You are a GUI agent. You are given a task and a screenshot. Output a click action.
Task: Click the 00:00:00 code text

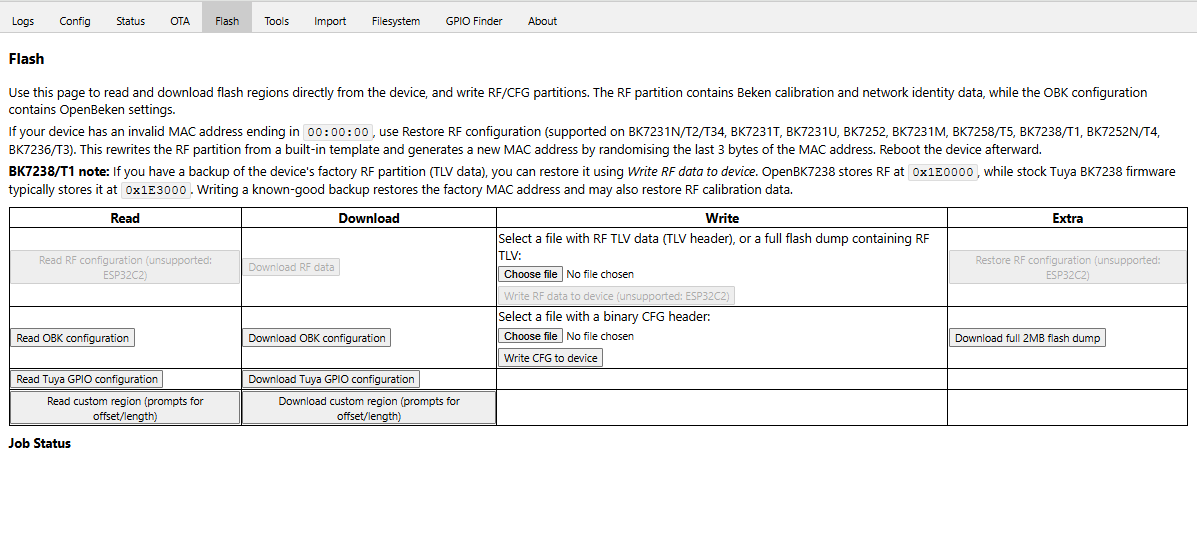tap(338, 131)
